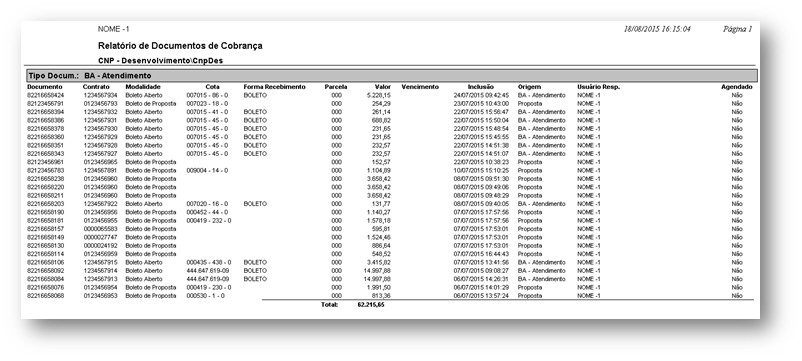Select cota value '000419 - 230 - 0'
The width and height of the screenshot is (802, 361).
tap(209, 287)
